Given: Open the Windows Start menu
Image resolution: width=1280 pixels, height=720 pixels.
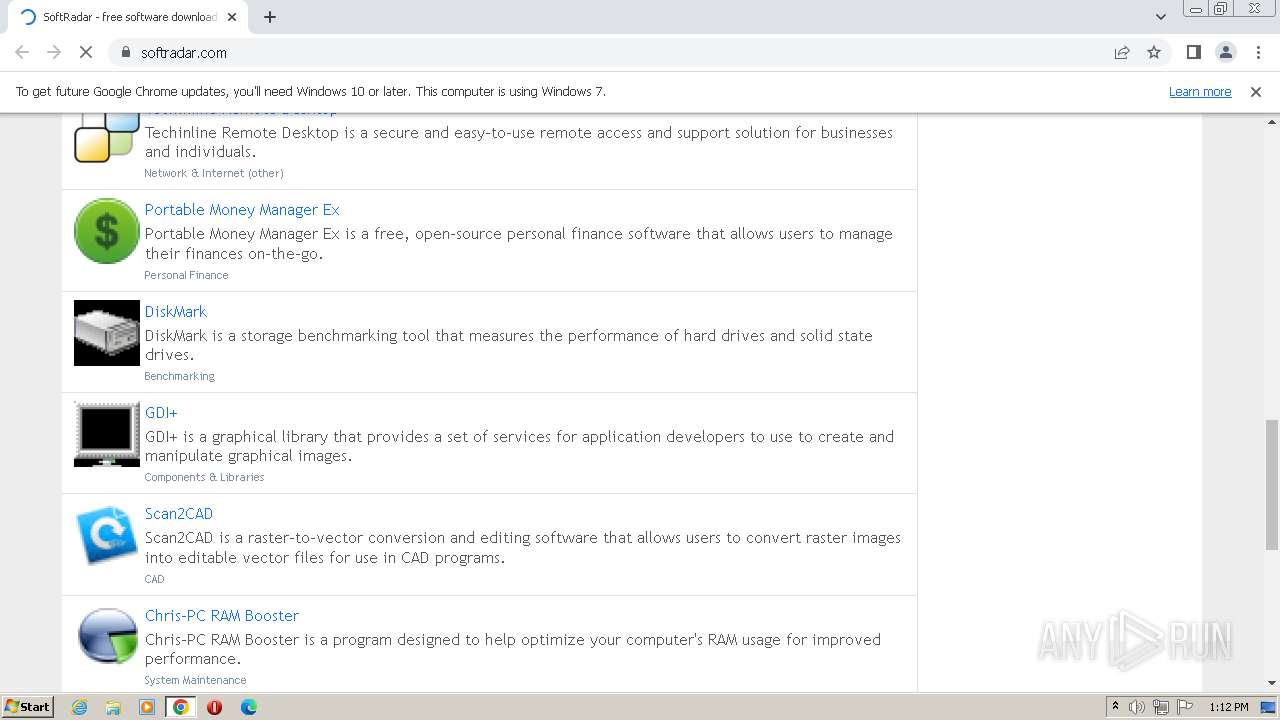Looking at the screenshot, I should [28, 707].
